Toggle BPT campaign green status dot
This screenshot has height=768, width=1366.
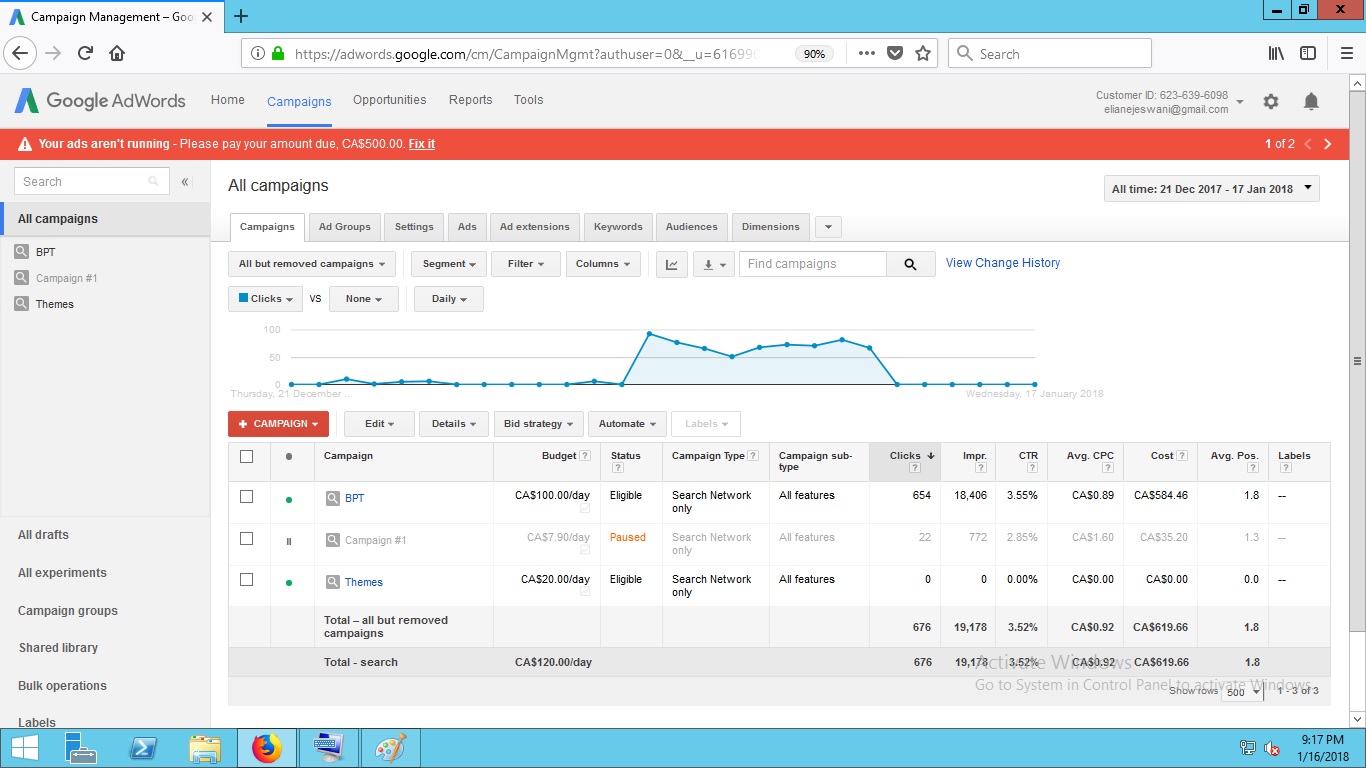(289, 499)
